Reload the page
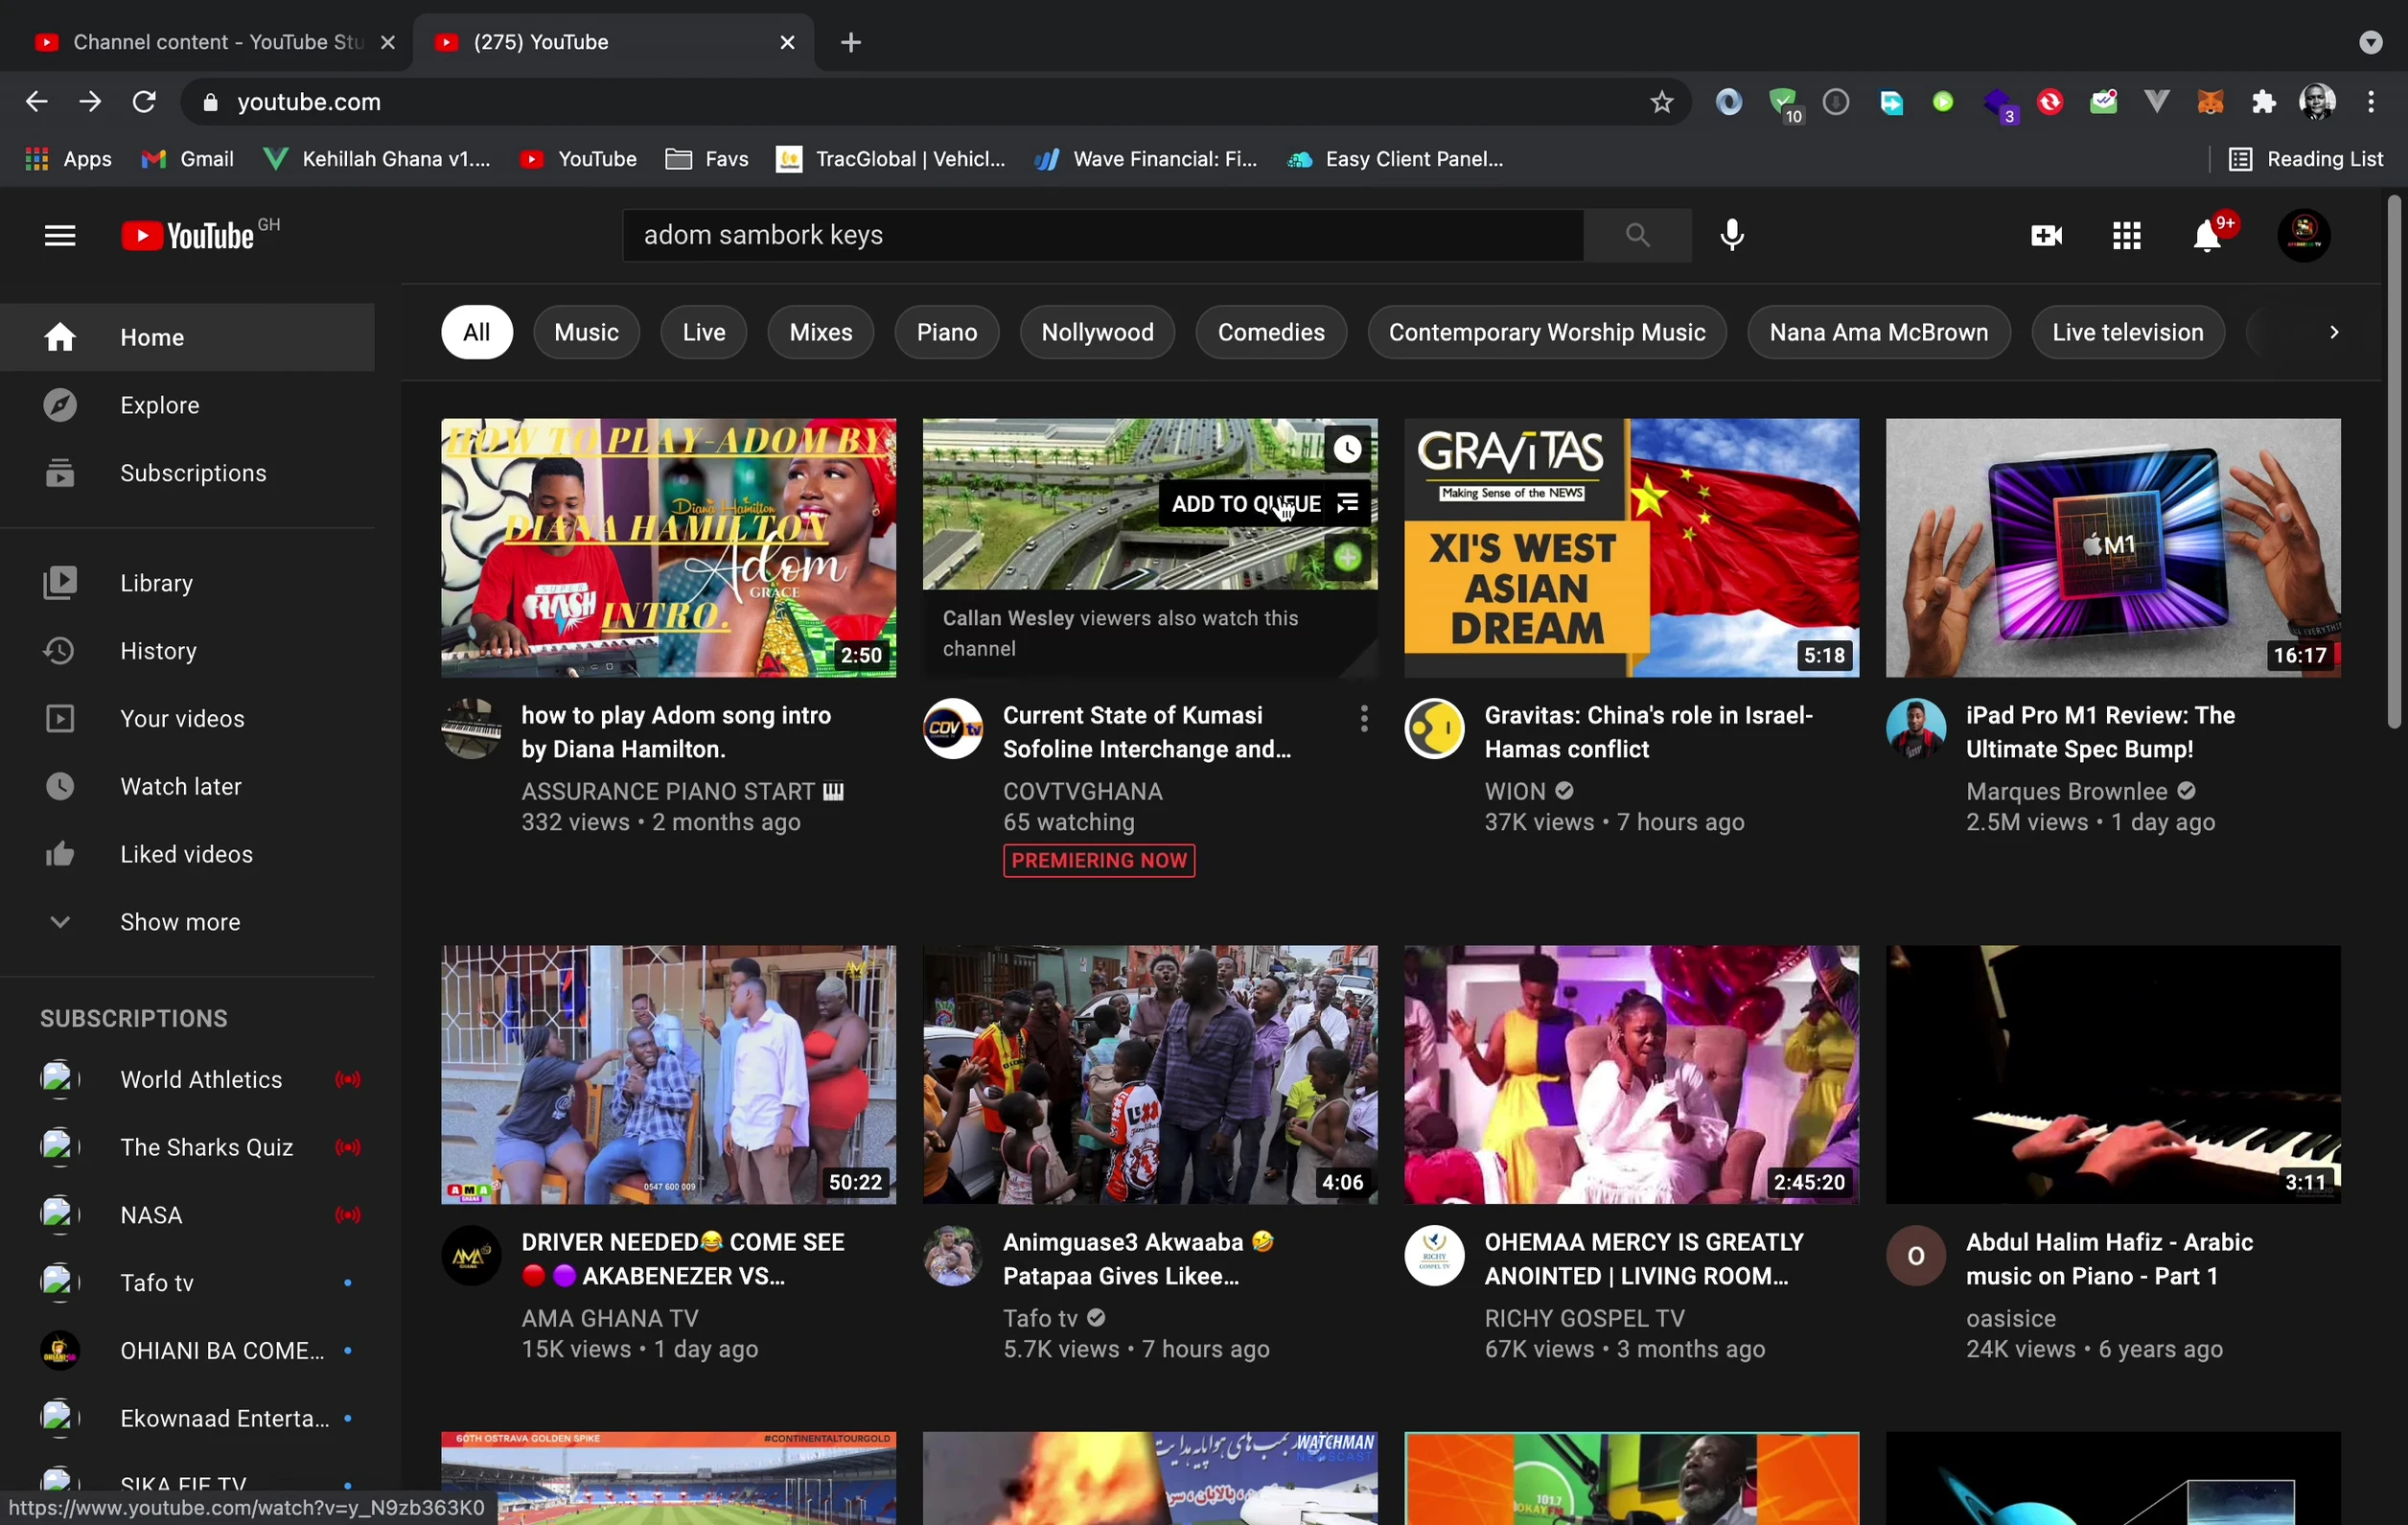 [144, 102]
